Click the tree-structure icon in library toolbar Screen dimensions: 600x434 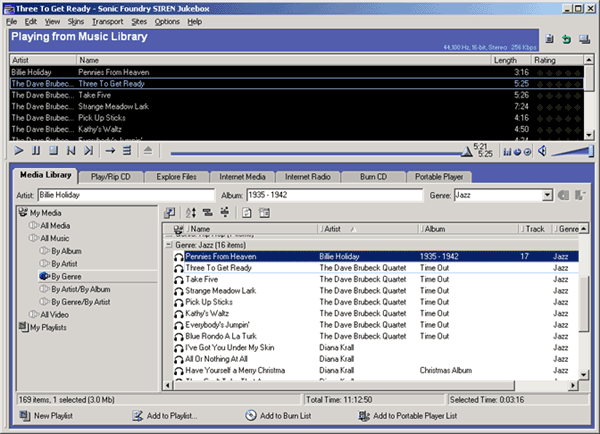click(225, 212)
